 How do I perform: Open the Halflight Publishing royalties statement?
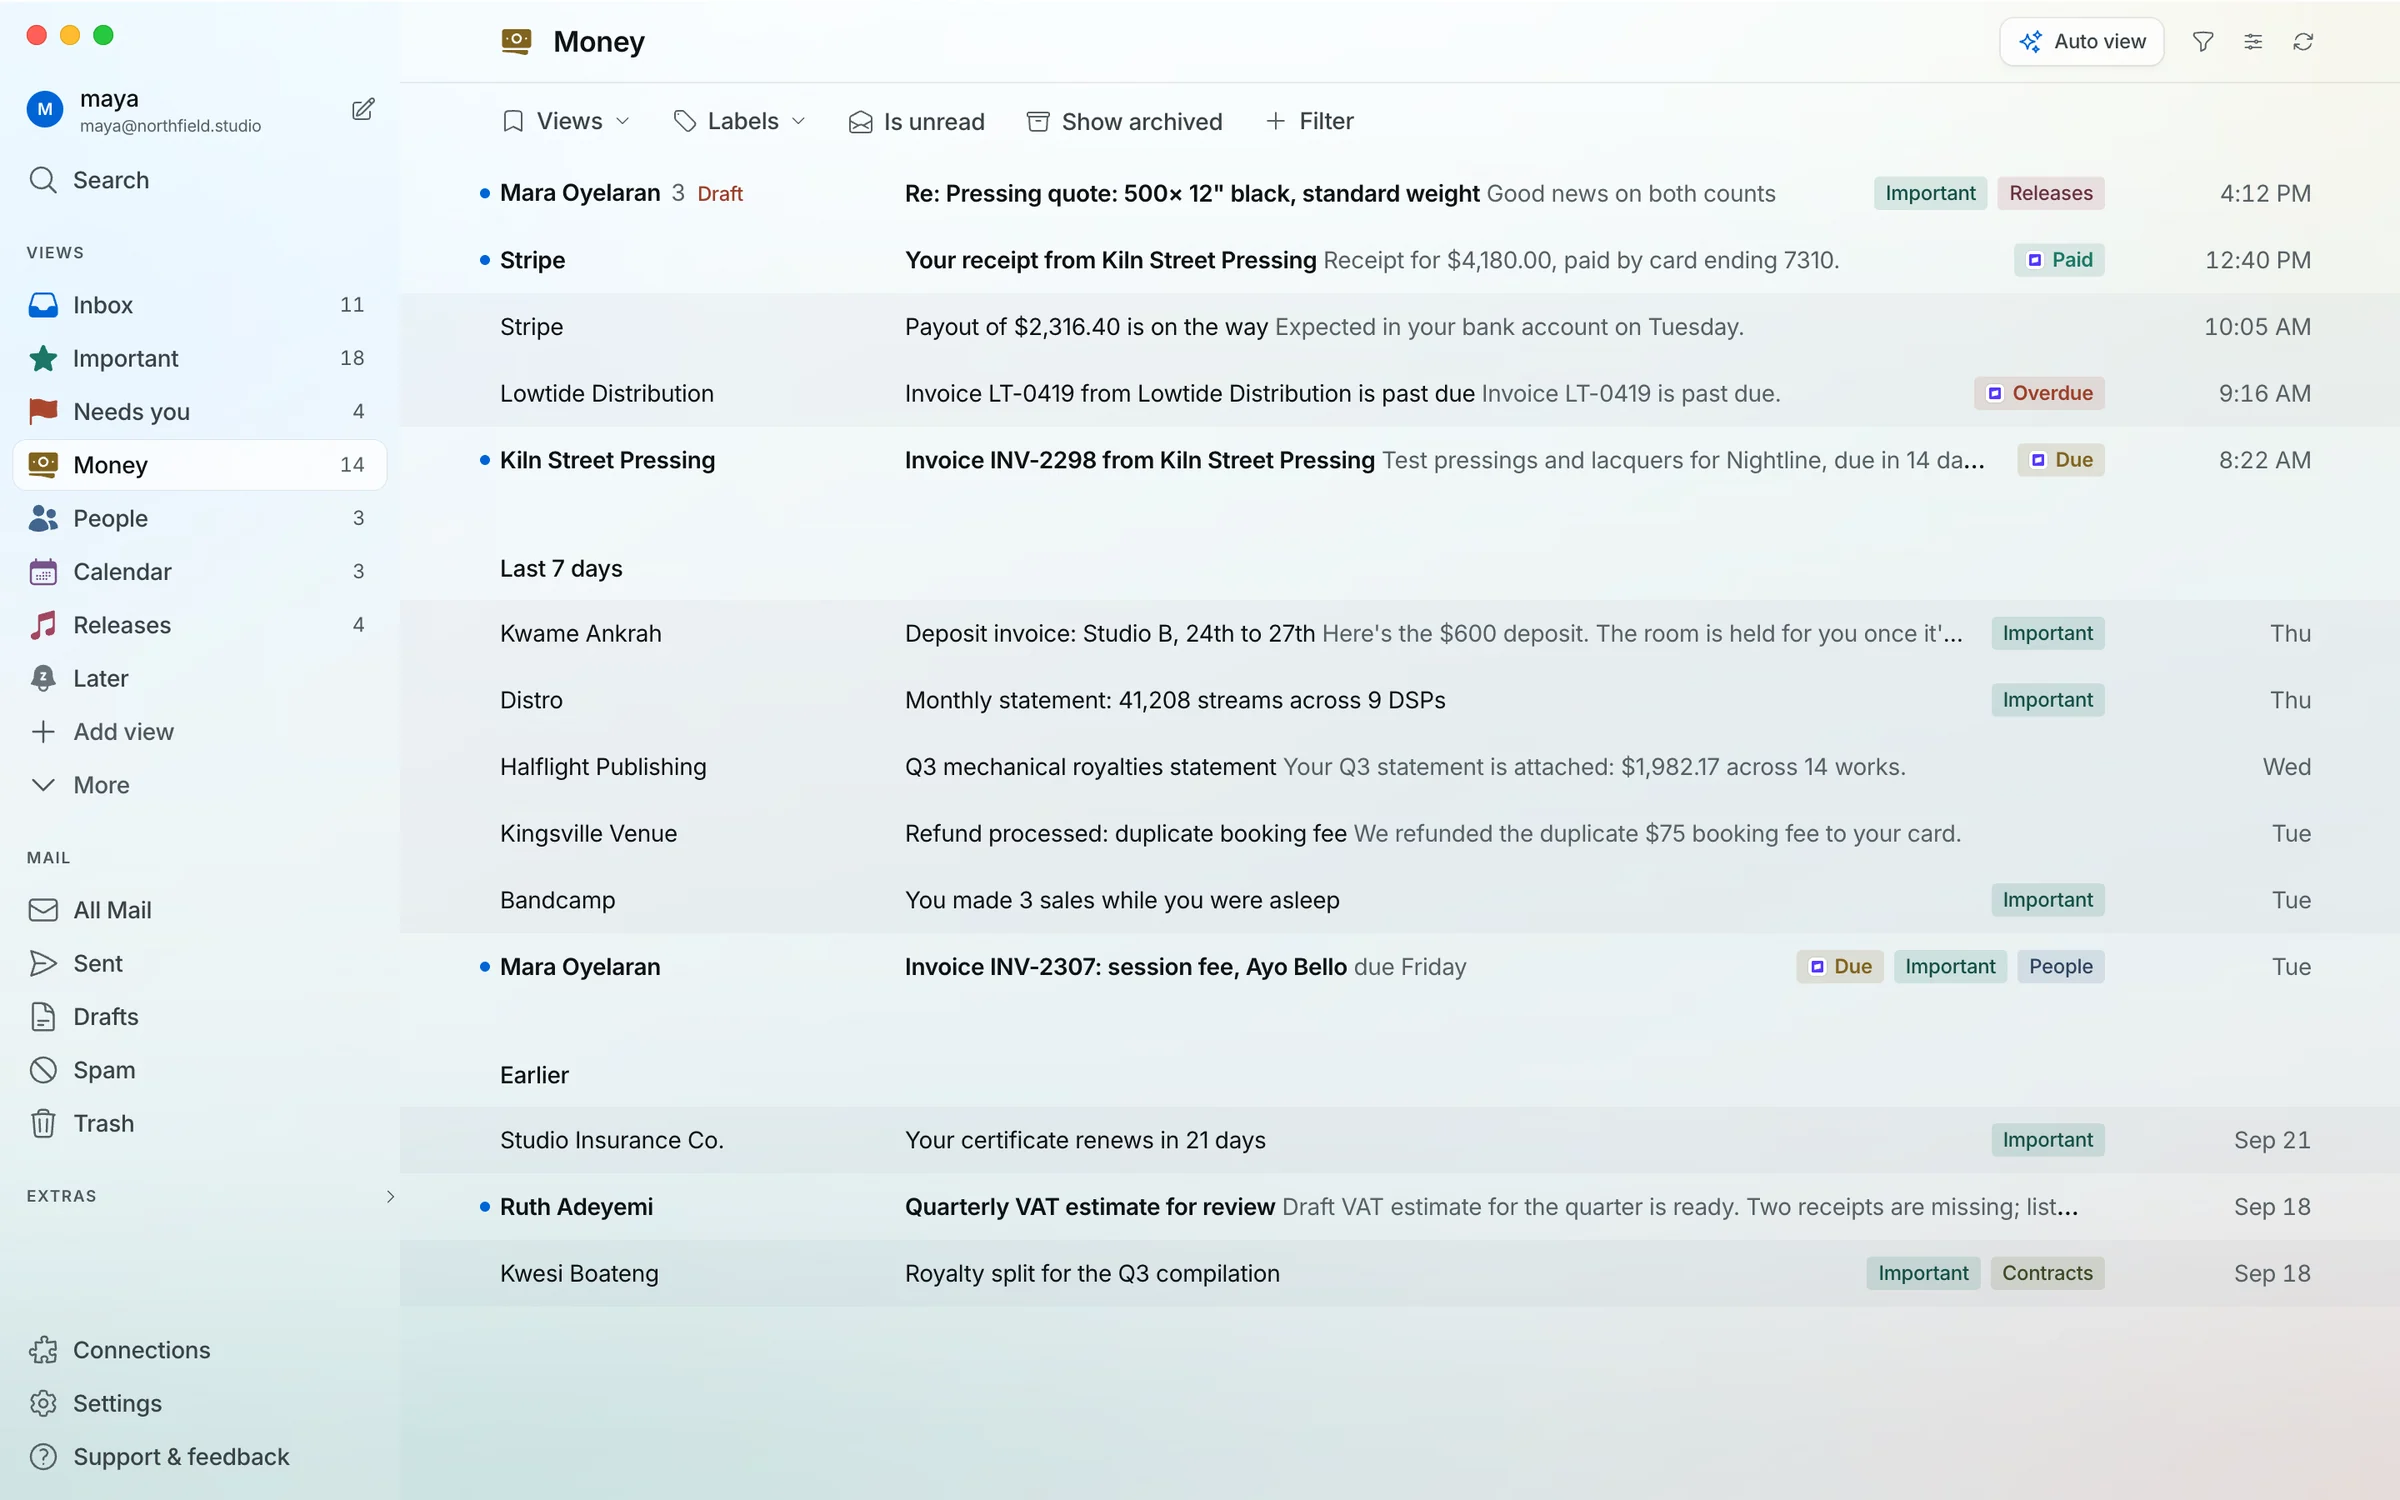point(1400,767)
